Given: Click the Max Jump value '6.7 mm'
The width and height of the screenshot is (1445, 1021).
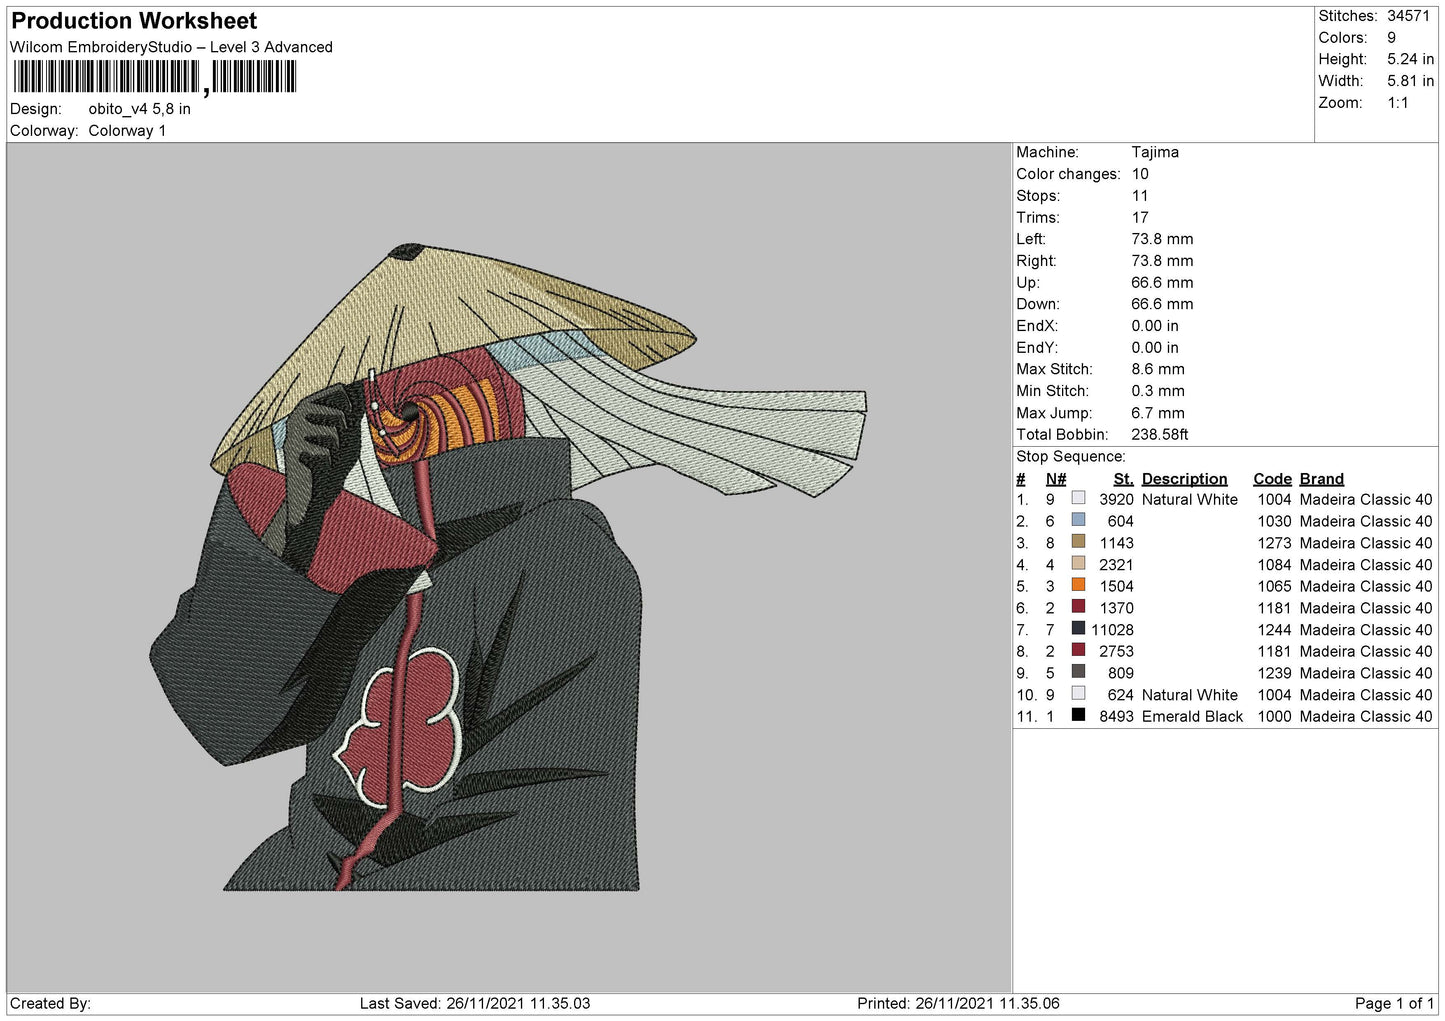Looking at the screenshot, I should (x=1157, y=413).
